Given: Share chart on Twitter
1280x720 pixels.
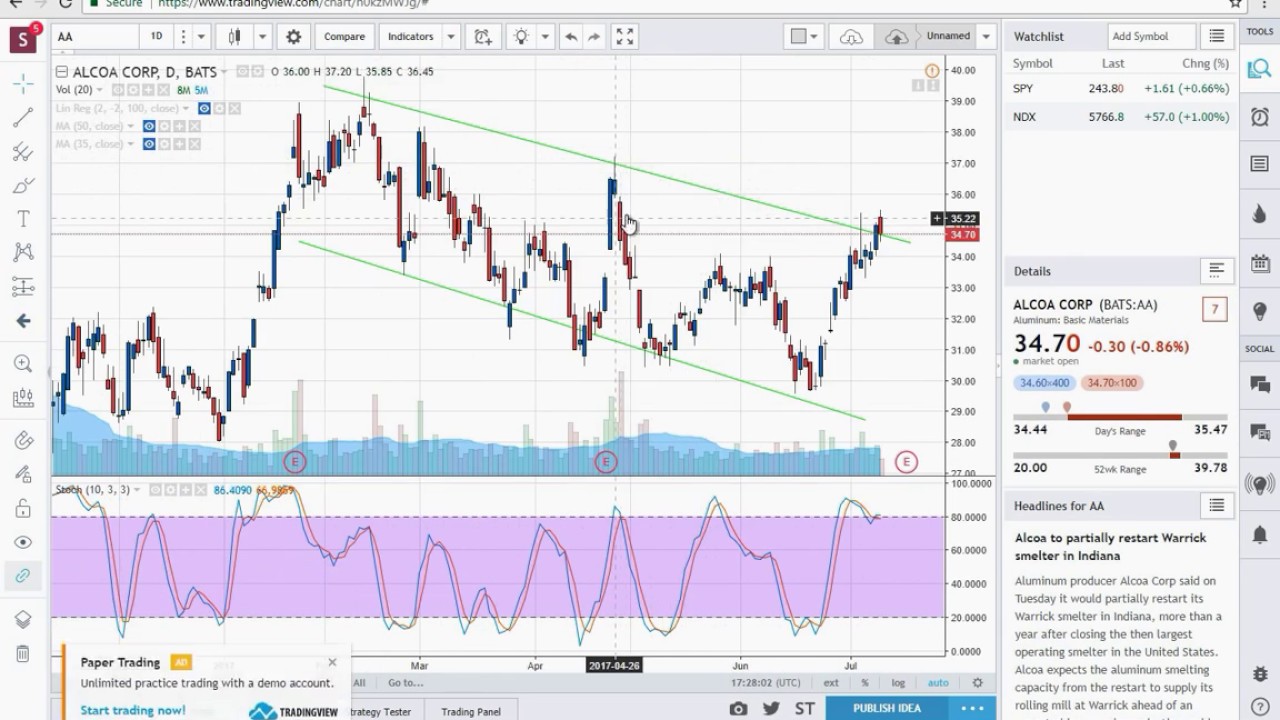Looking at the screenshot, I should pyautogui.click(x=771, y=708).
